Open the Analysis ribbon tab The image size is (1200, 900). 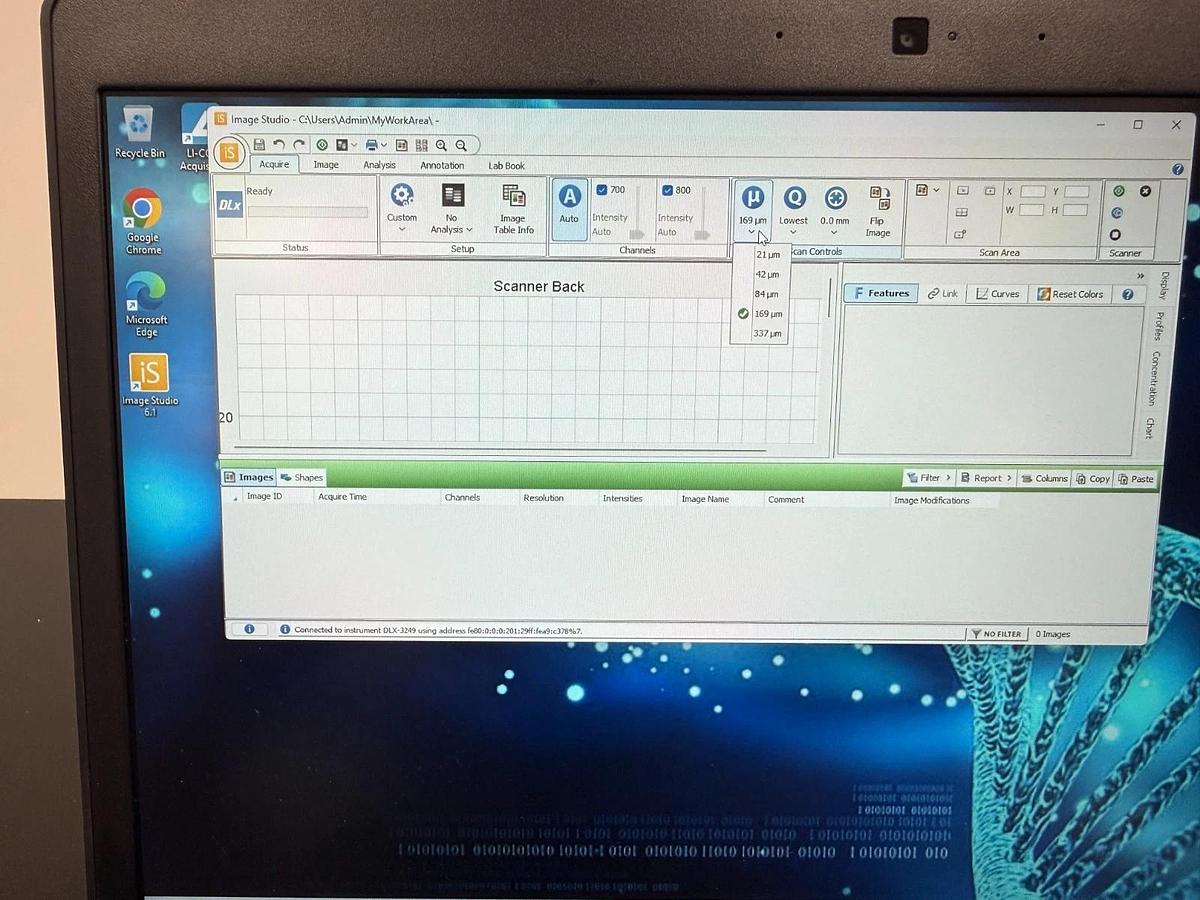[379, 165]
